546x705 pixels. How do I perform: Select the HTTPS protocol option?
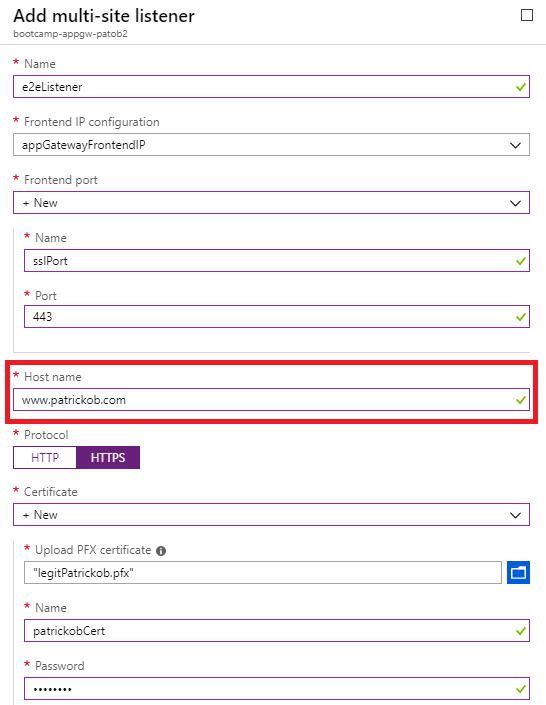coord(108,457)
